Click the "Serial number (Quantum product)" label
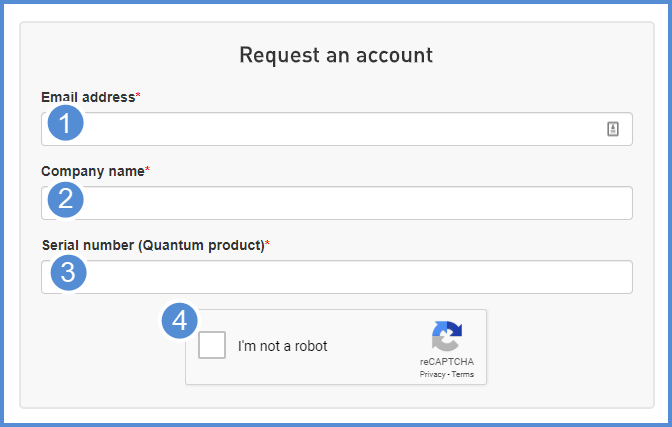 [x=152, y=245]
